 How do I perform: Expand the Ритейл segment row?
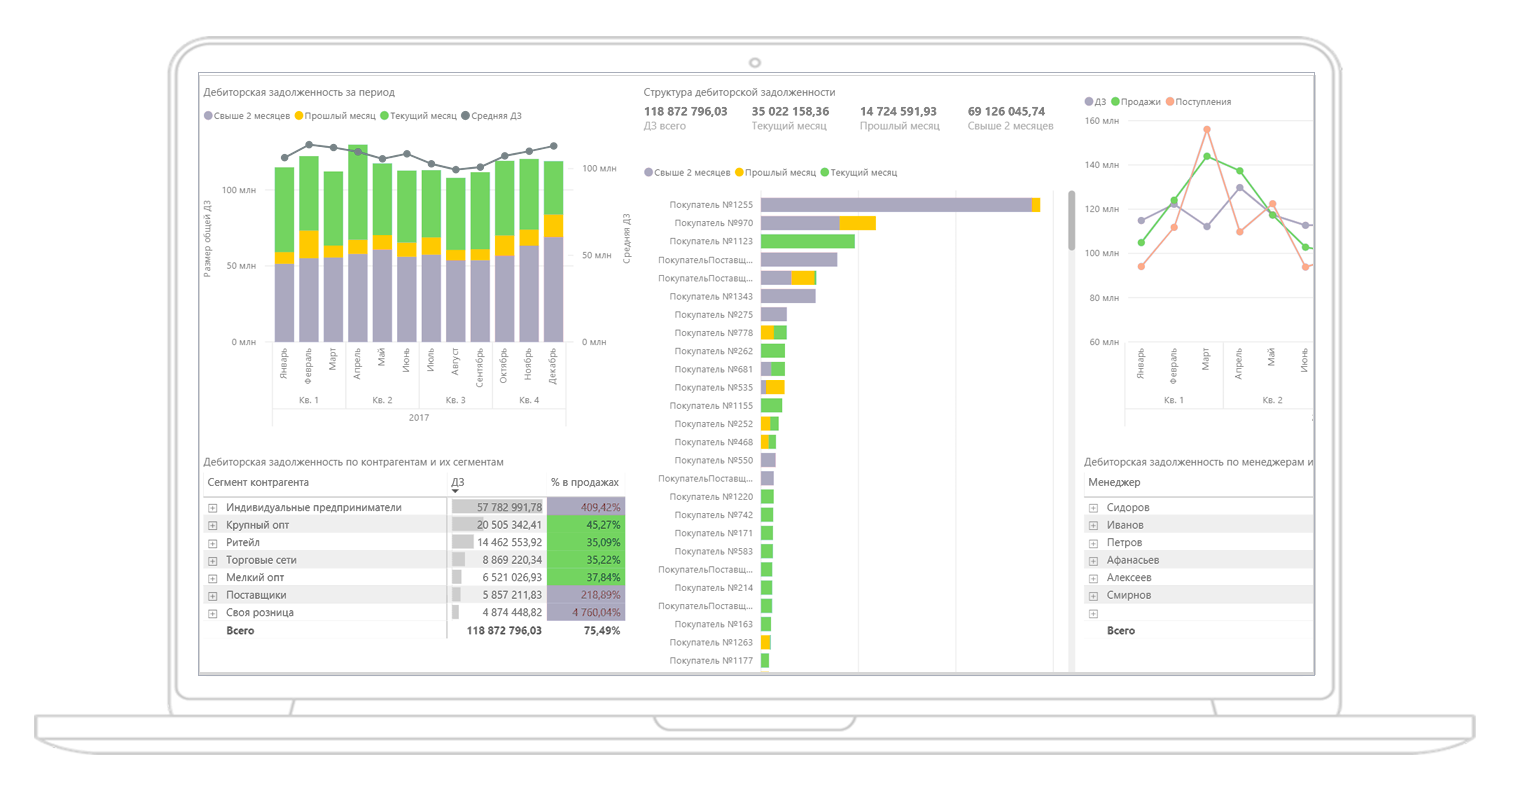(x=213, y=543)
